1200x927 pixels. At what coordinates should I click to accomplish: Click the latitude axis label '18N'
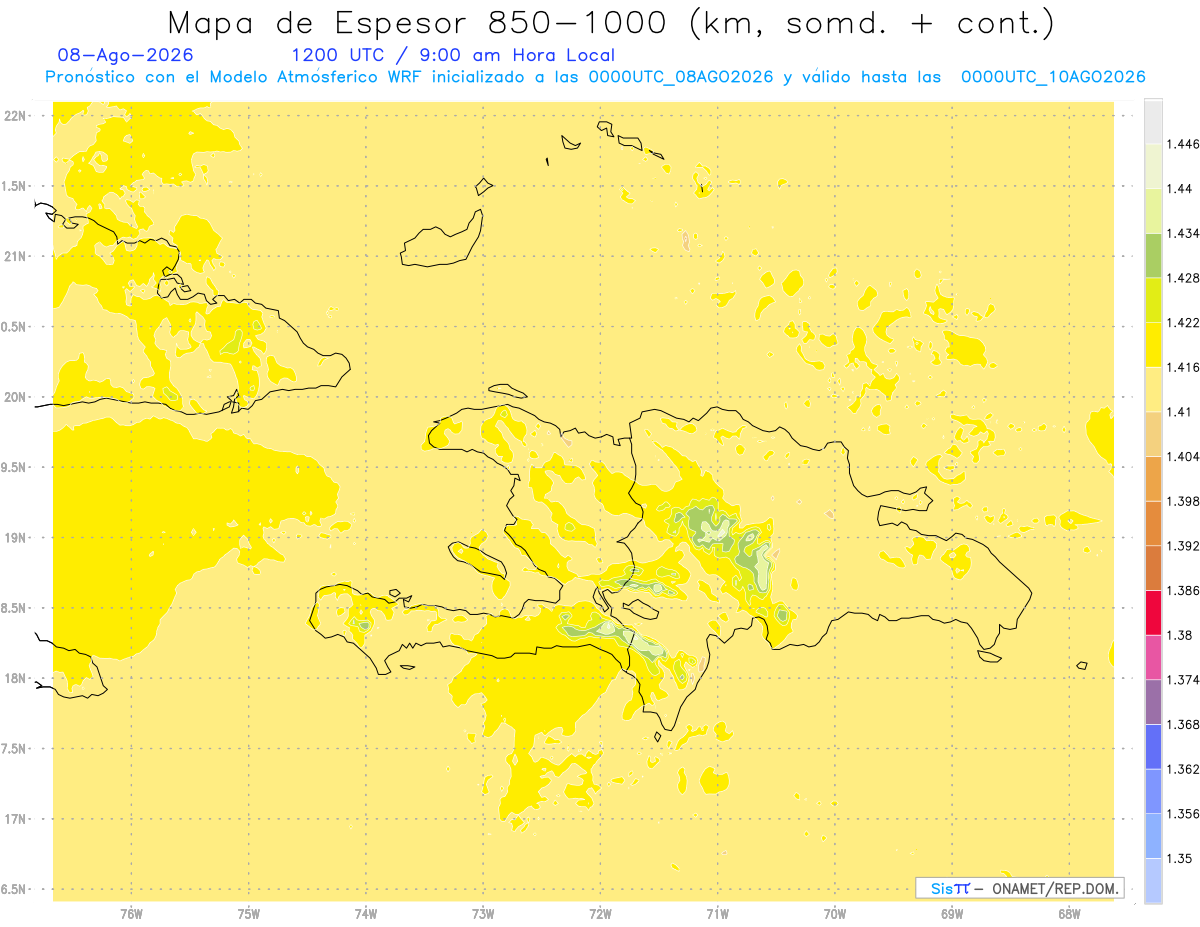tap(16, 679)
